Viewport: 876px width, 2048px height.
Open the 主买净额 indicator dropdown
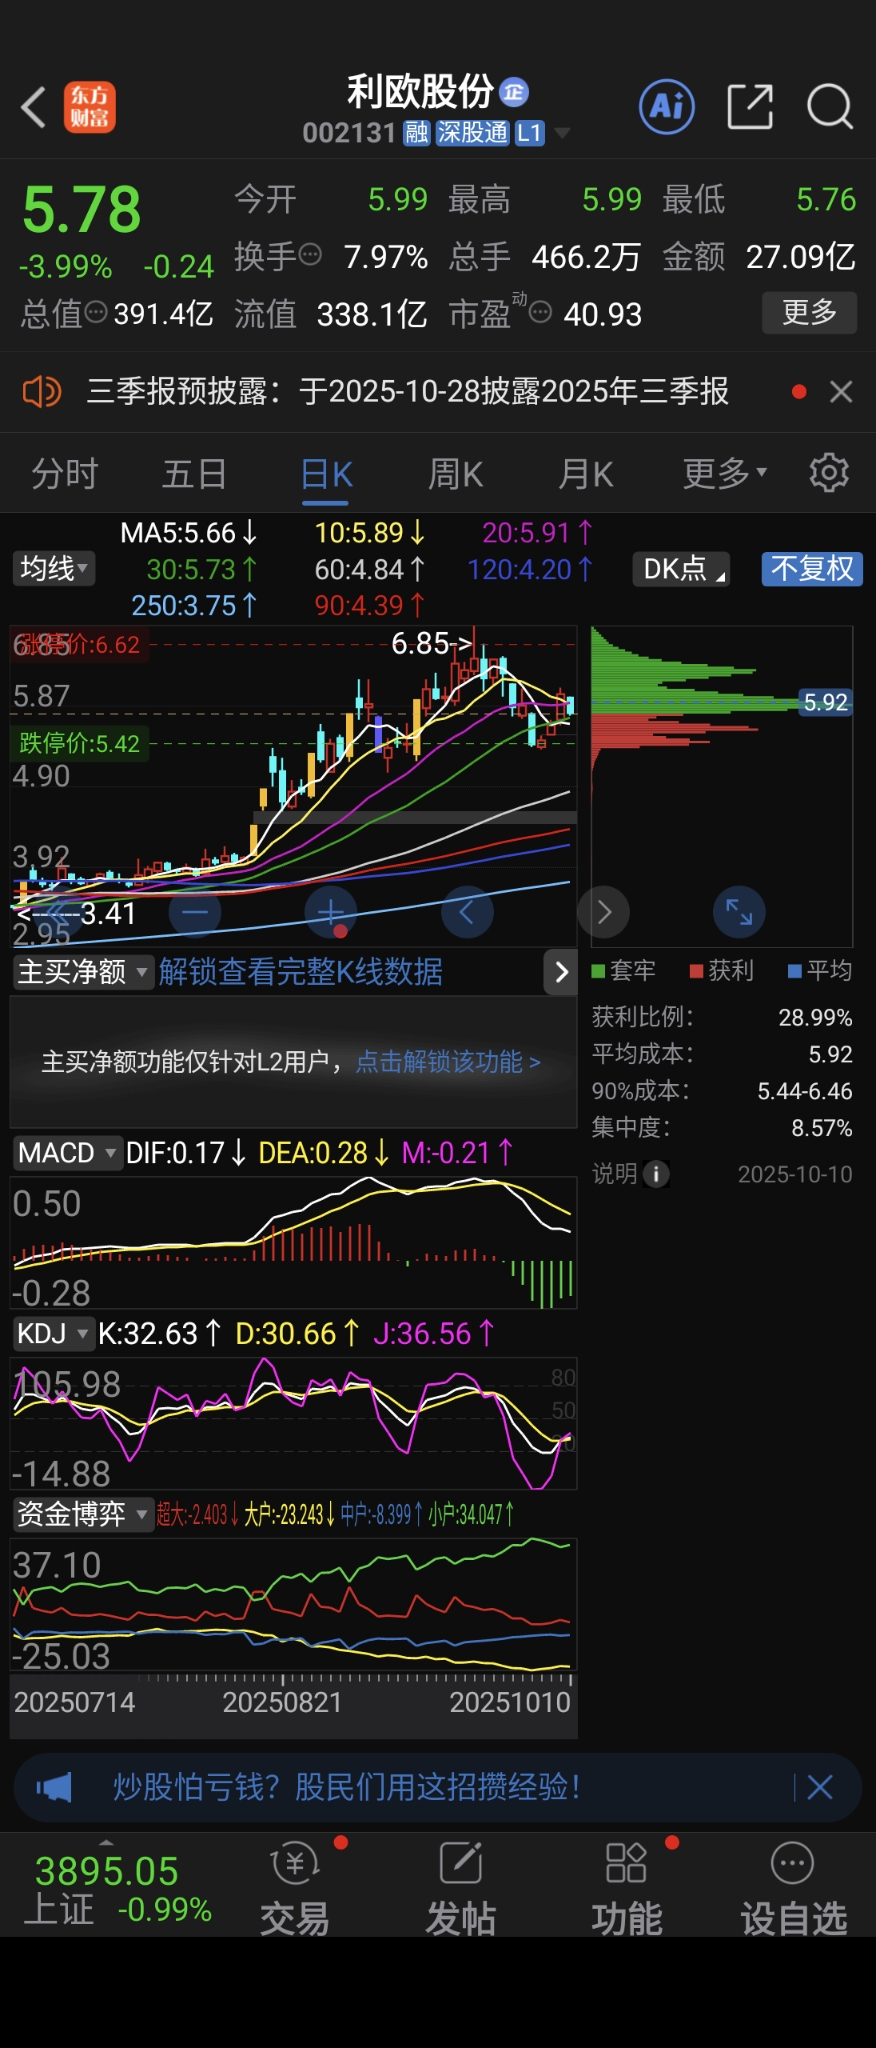(x=82, y=972)
